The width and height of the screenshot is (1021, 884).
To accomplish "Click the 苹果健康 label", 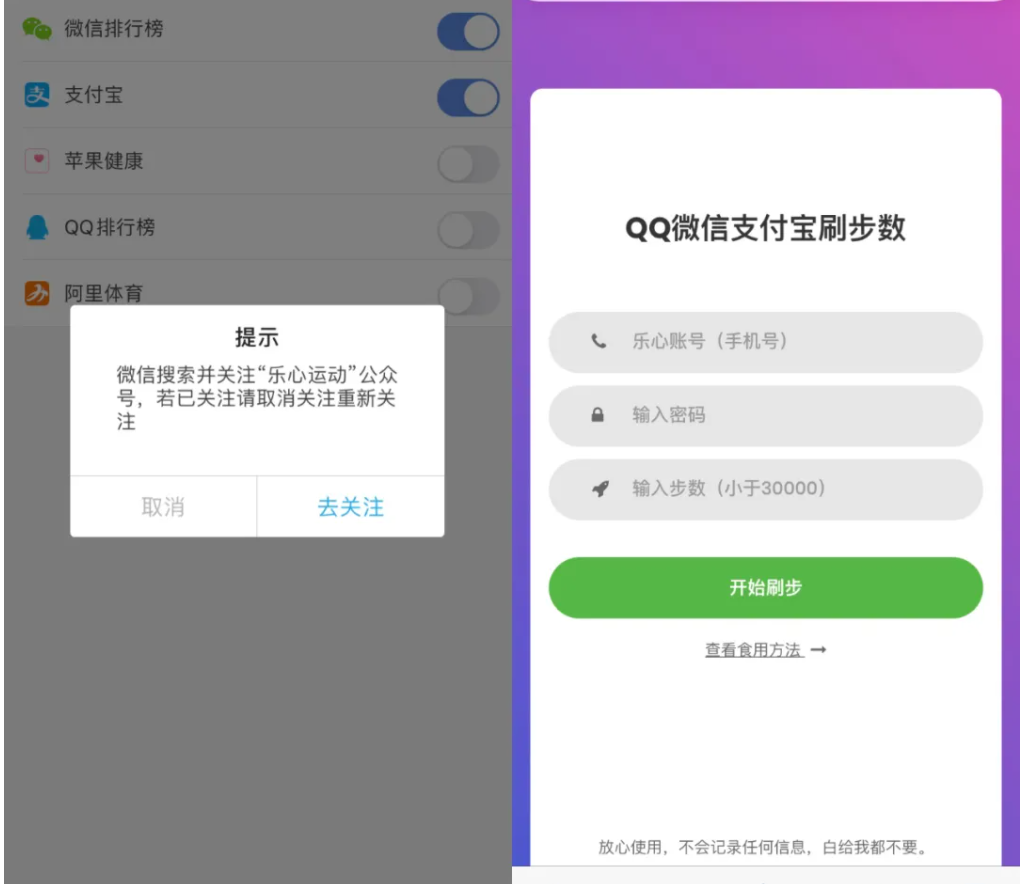I will [104, 161].
